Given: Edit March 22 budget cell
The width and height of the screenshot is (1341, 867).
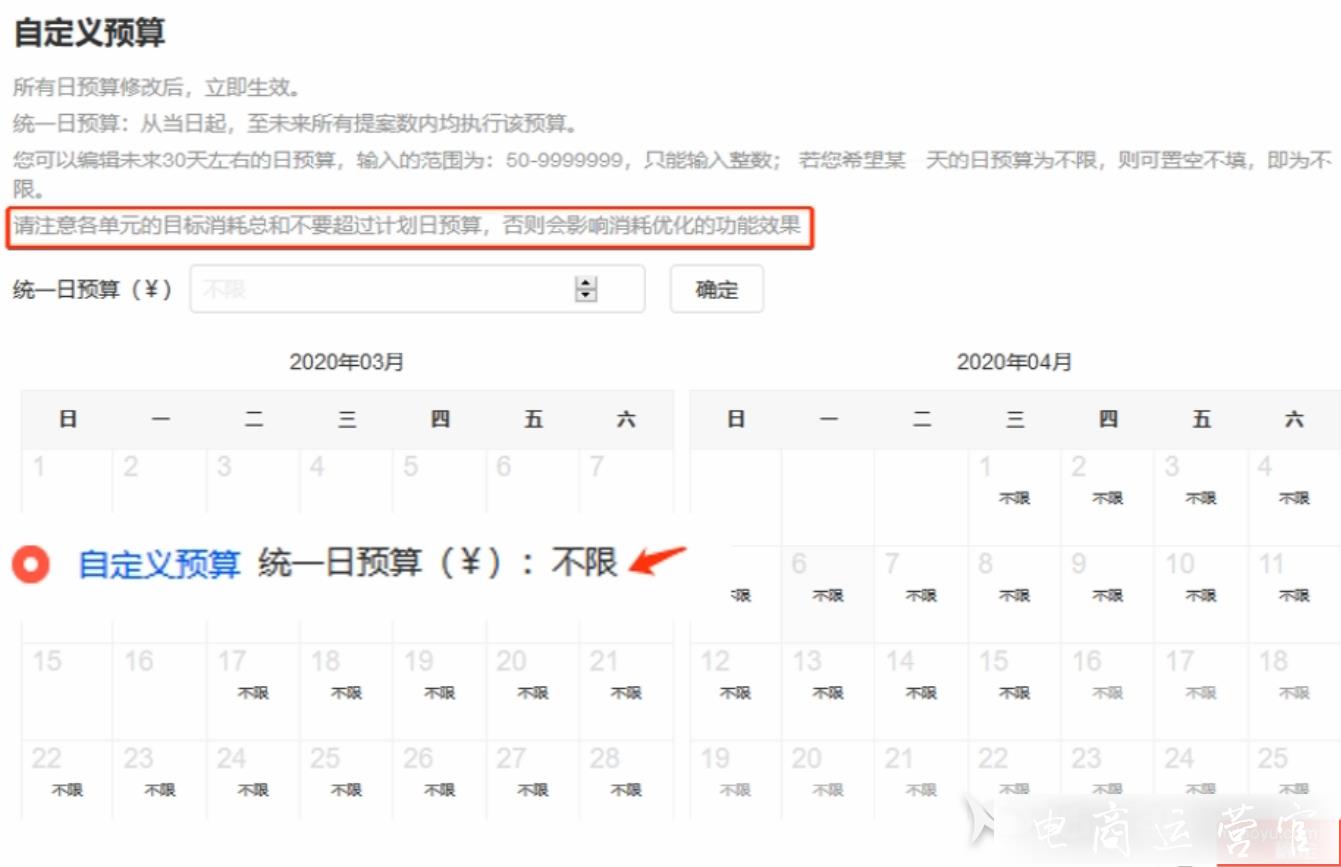Looking at the screenshot, I should coord(67,781).
